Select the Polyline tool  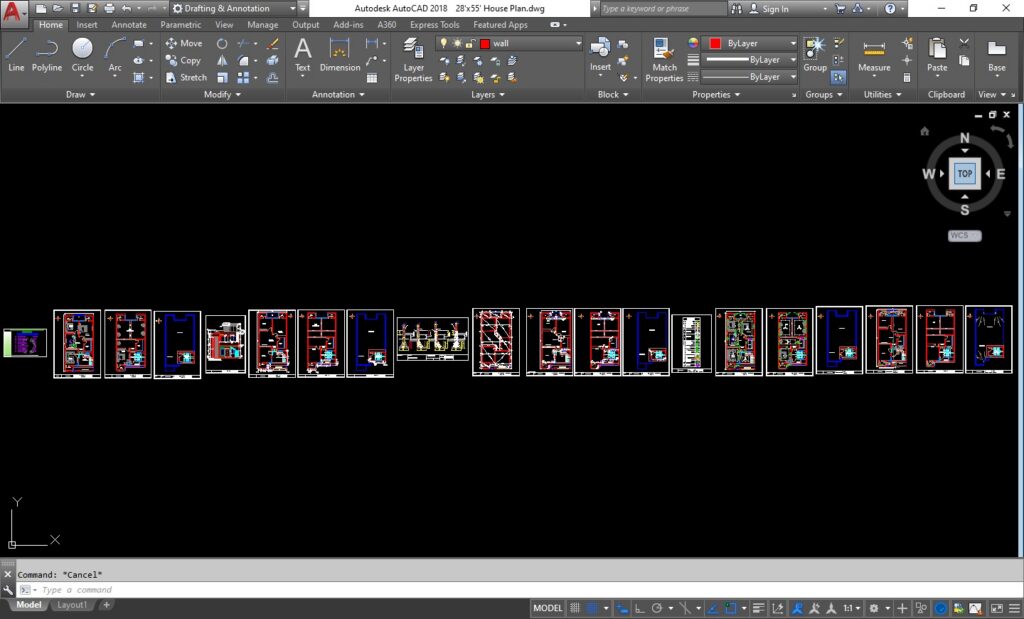(47, 54)
